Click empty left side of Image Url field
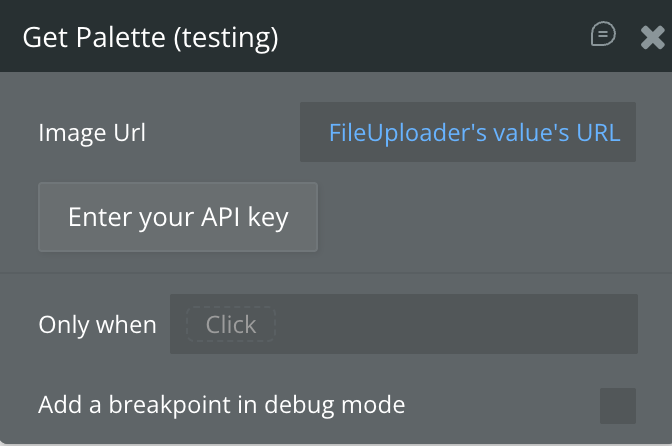Image resolution: width=672 pixels, height=446 pixels. point(314,132)
